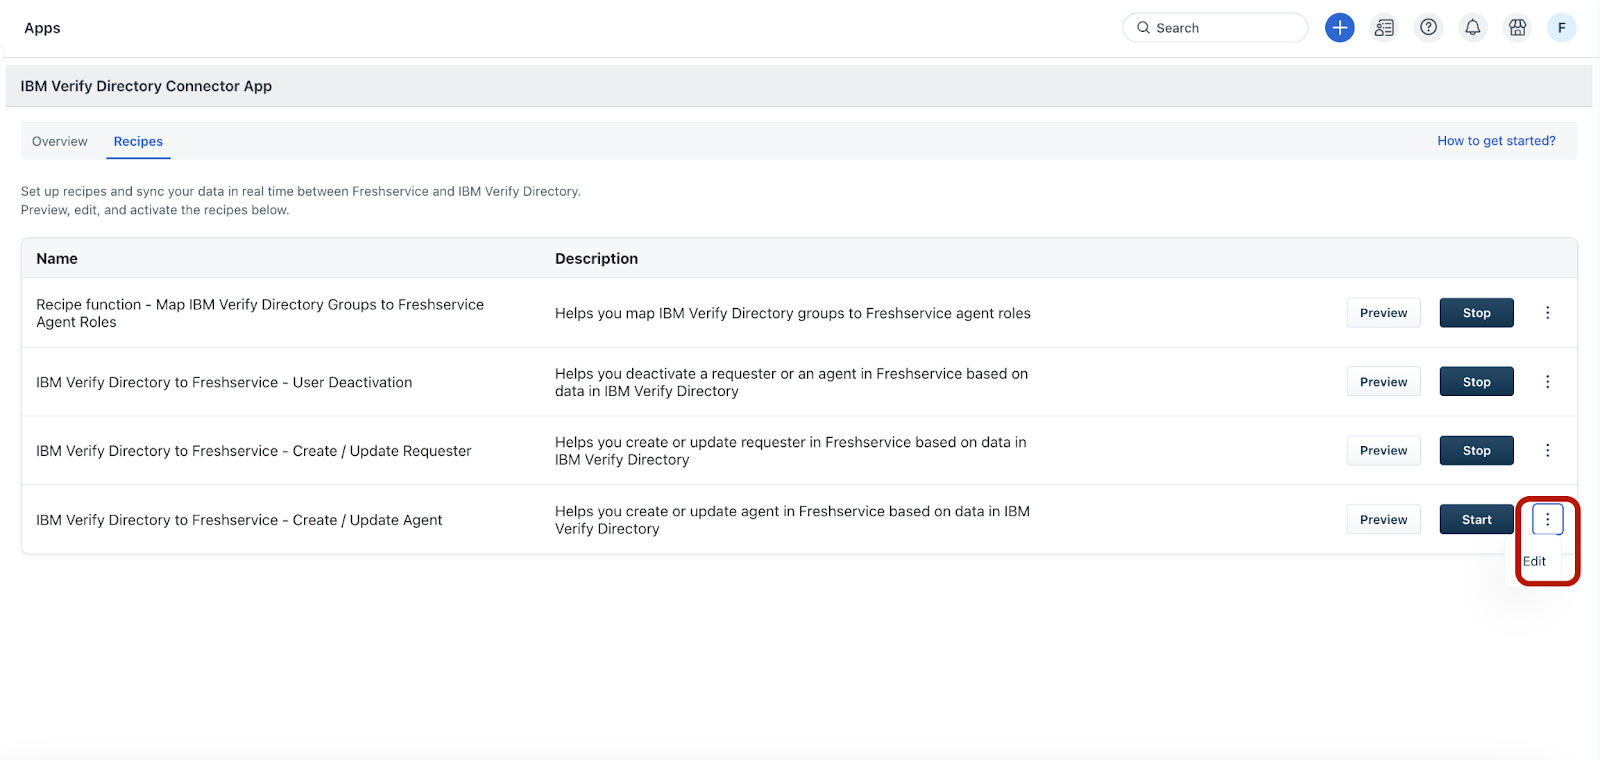Preview the Create / Update Requester recipe
Image resolution: width=1600 pixels, height=760 pixels.
pos(1383,451)
